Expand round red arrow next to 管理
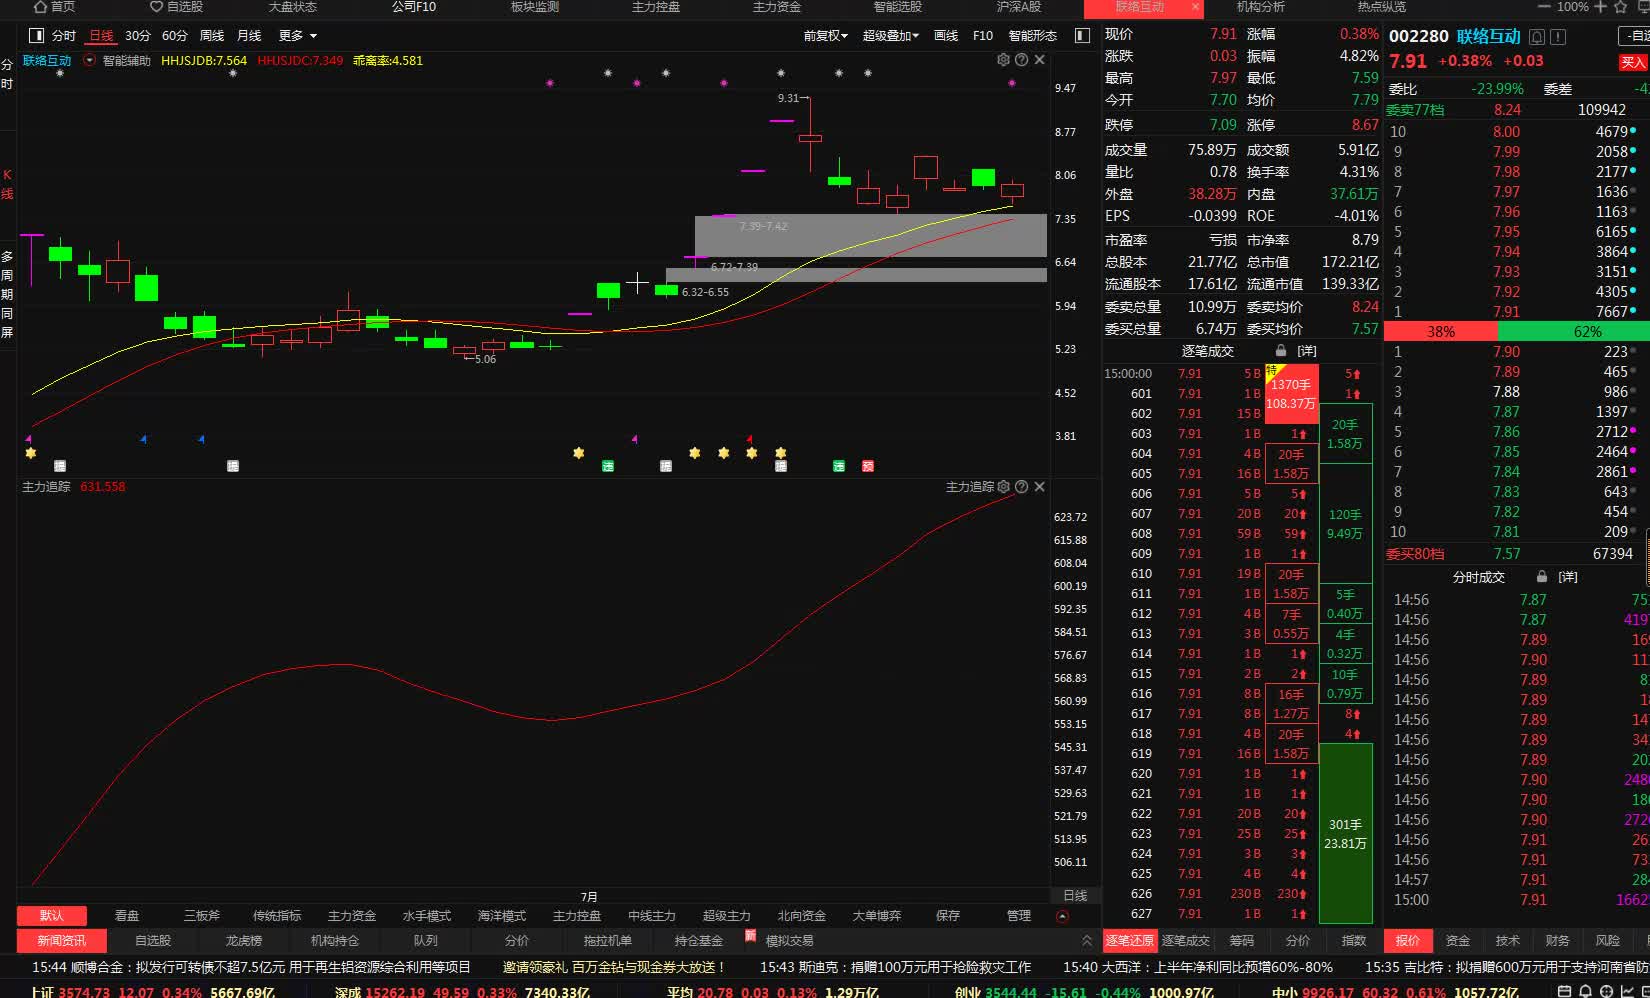Viewport: 1650px width, 998px height. click(1063, 916)
